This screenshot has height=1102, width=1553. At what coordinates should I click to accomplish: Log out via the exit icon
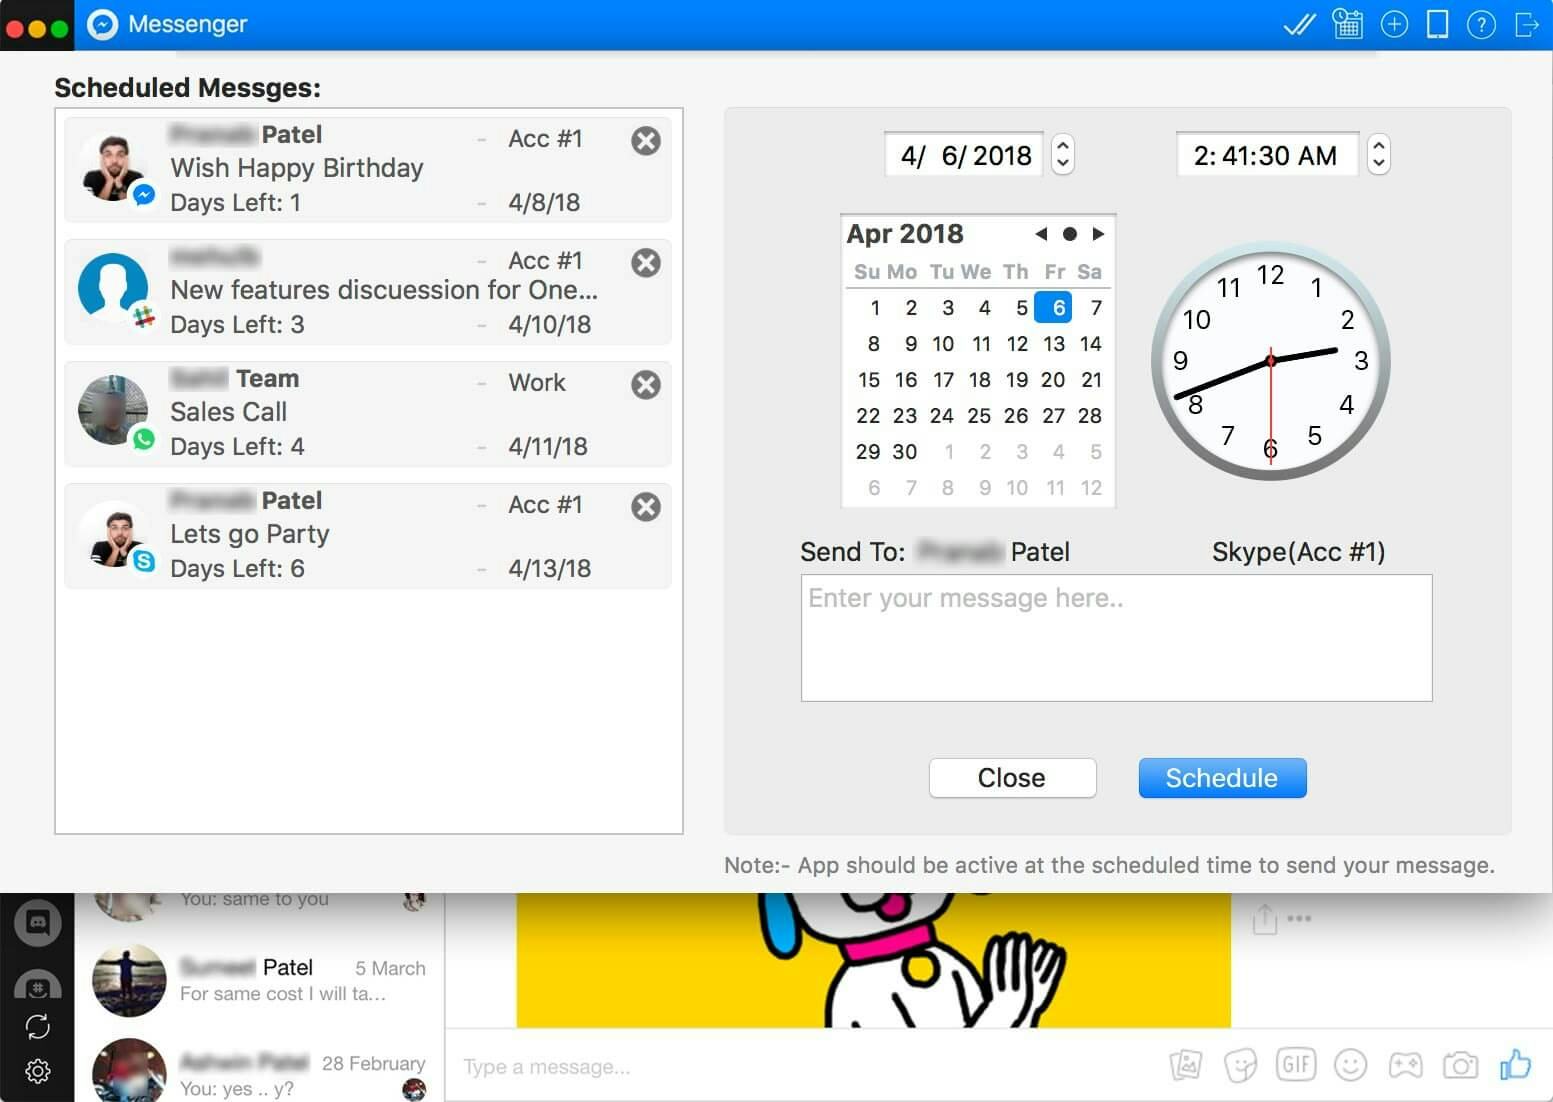click(x=1527, y=24)
